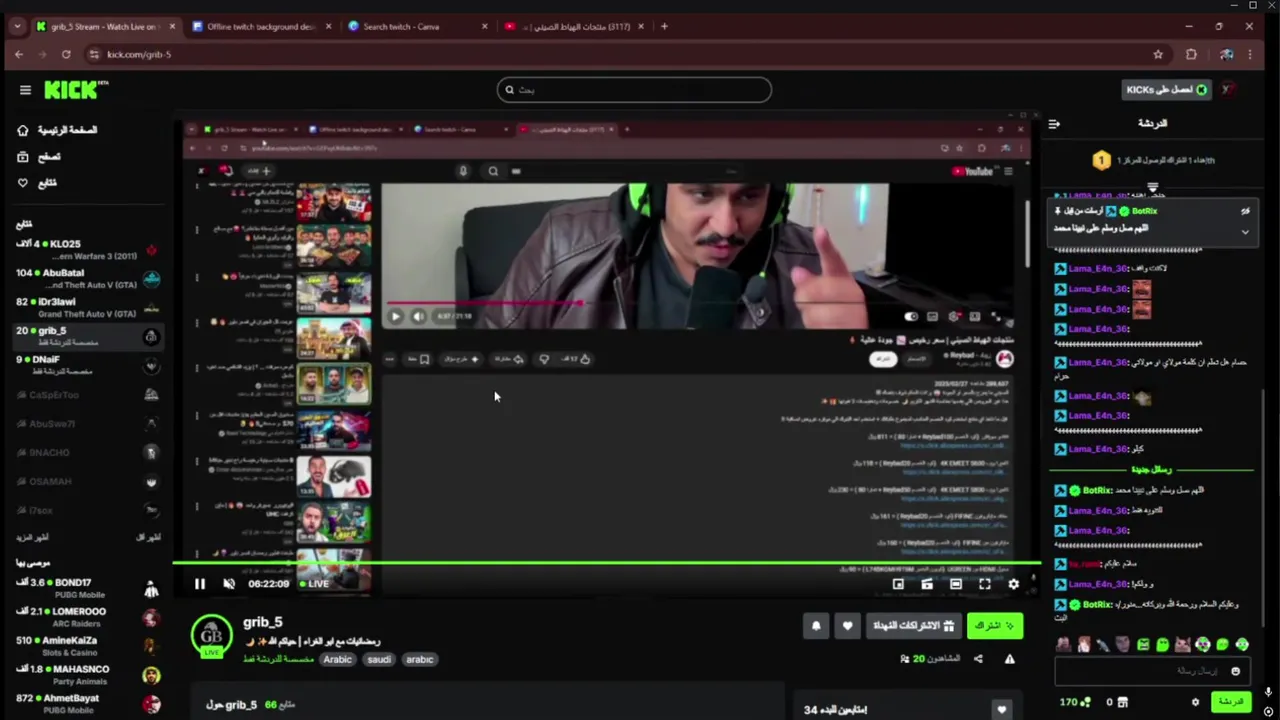Image resolution: width=1280 pixels, height=720 pixels.
Task: Click the heart next to 34 subscribers goal
Action: coord(1001,710)
